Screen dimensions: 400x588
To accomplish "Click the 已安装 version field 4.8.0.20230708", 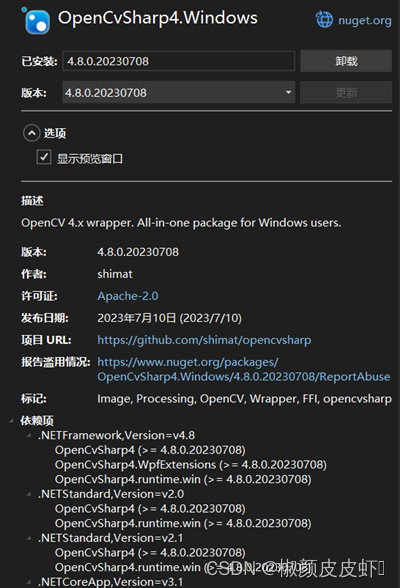I will click(178, 61).
